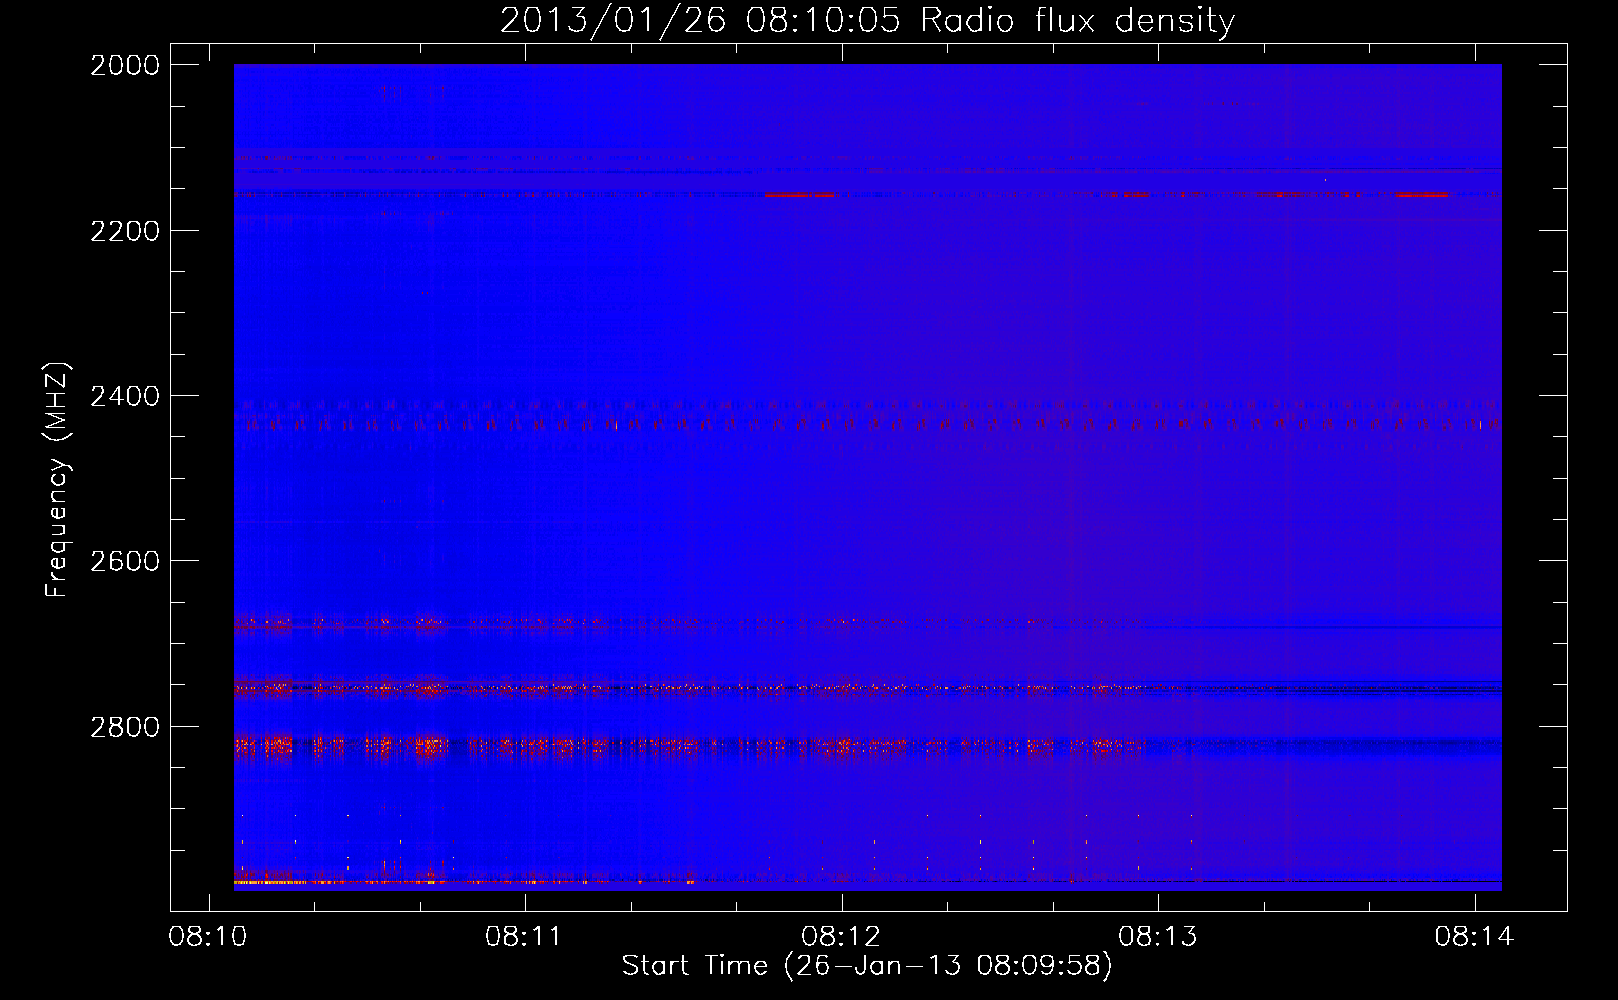Click the 08:14 time tick label
1618x1000 pixels.
tap(1475, 936)
